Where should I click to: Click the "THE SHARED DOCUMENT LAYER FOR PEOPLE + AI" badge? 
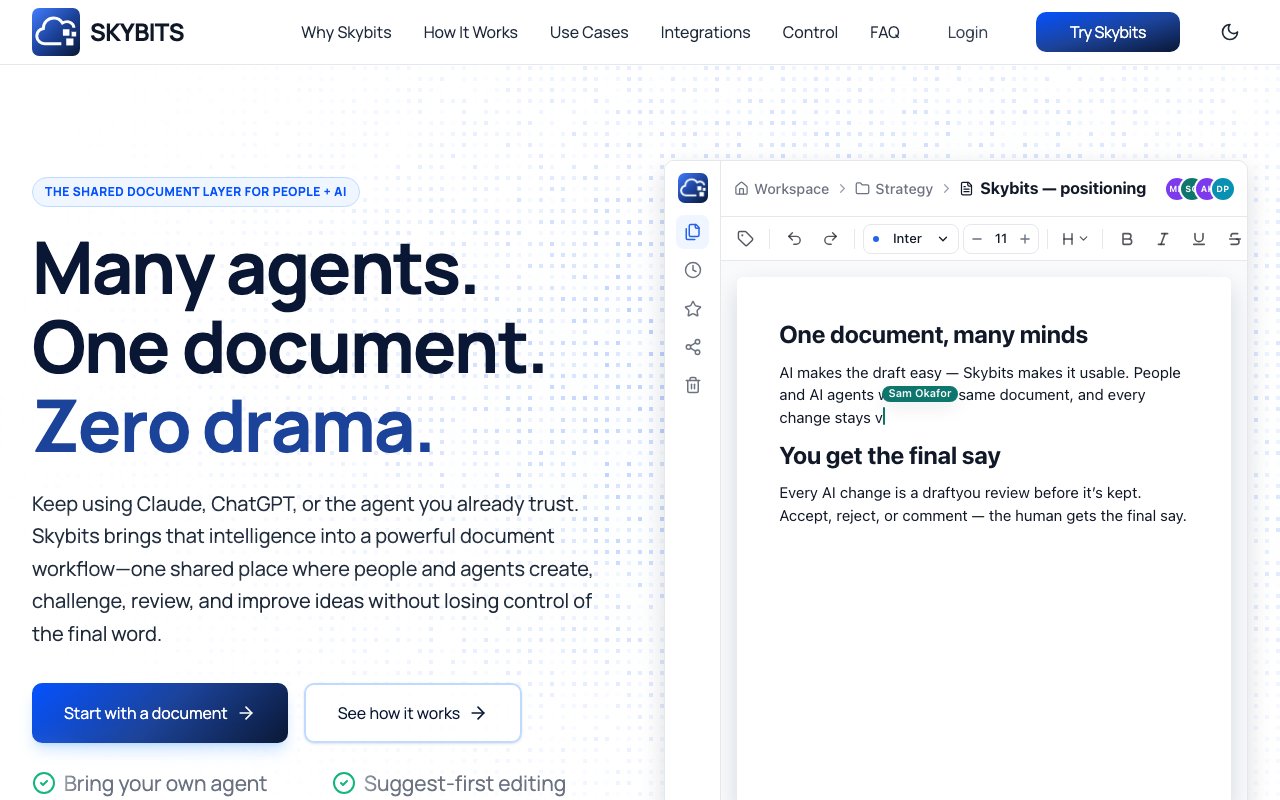[196, 191]
